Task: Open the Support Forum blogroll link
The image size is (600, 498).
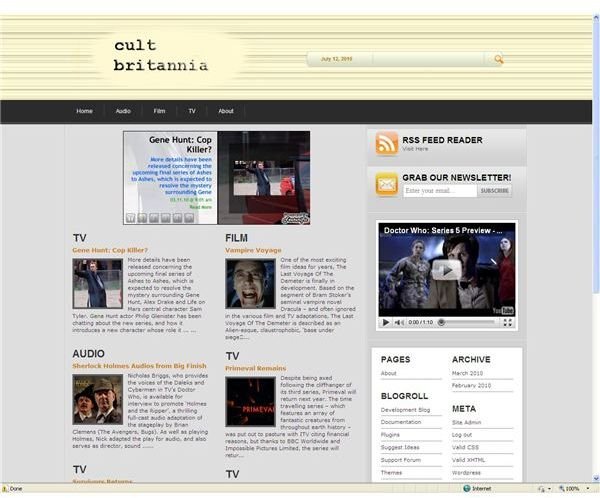Action: [401, 460]
